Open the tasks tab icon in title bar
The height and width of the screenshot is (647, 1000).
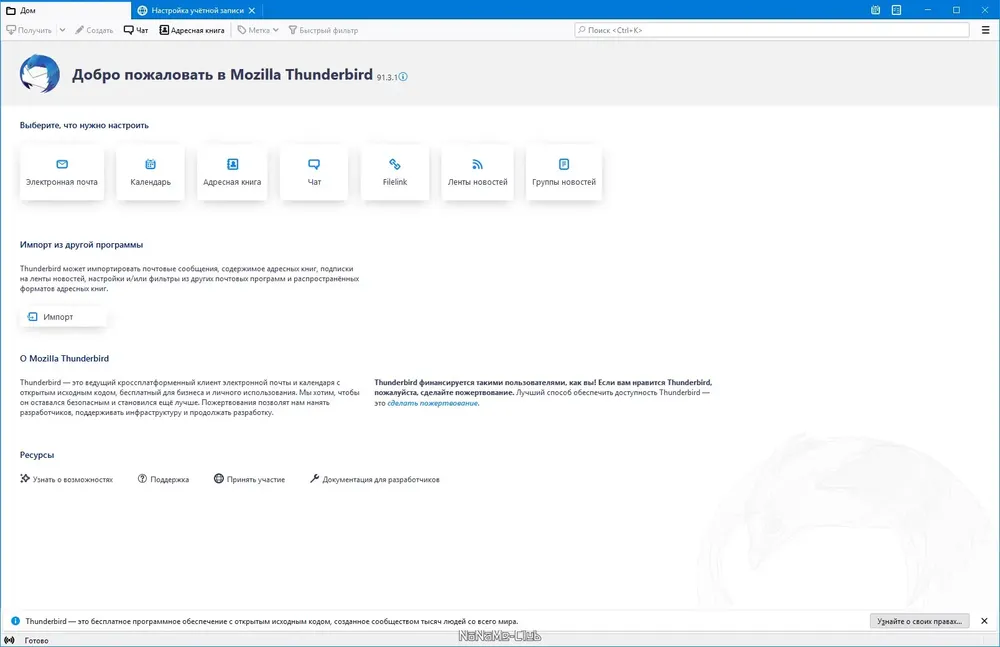[x=896, y=10]
